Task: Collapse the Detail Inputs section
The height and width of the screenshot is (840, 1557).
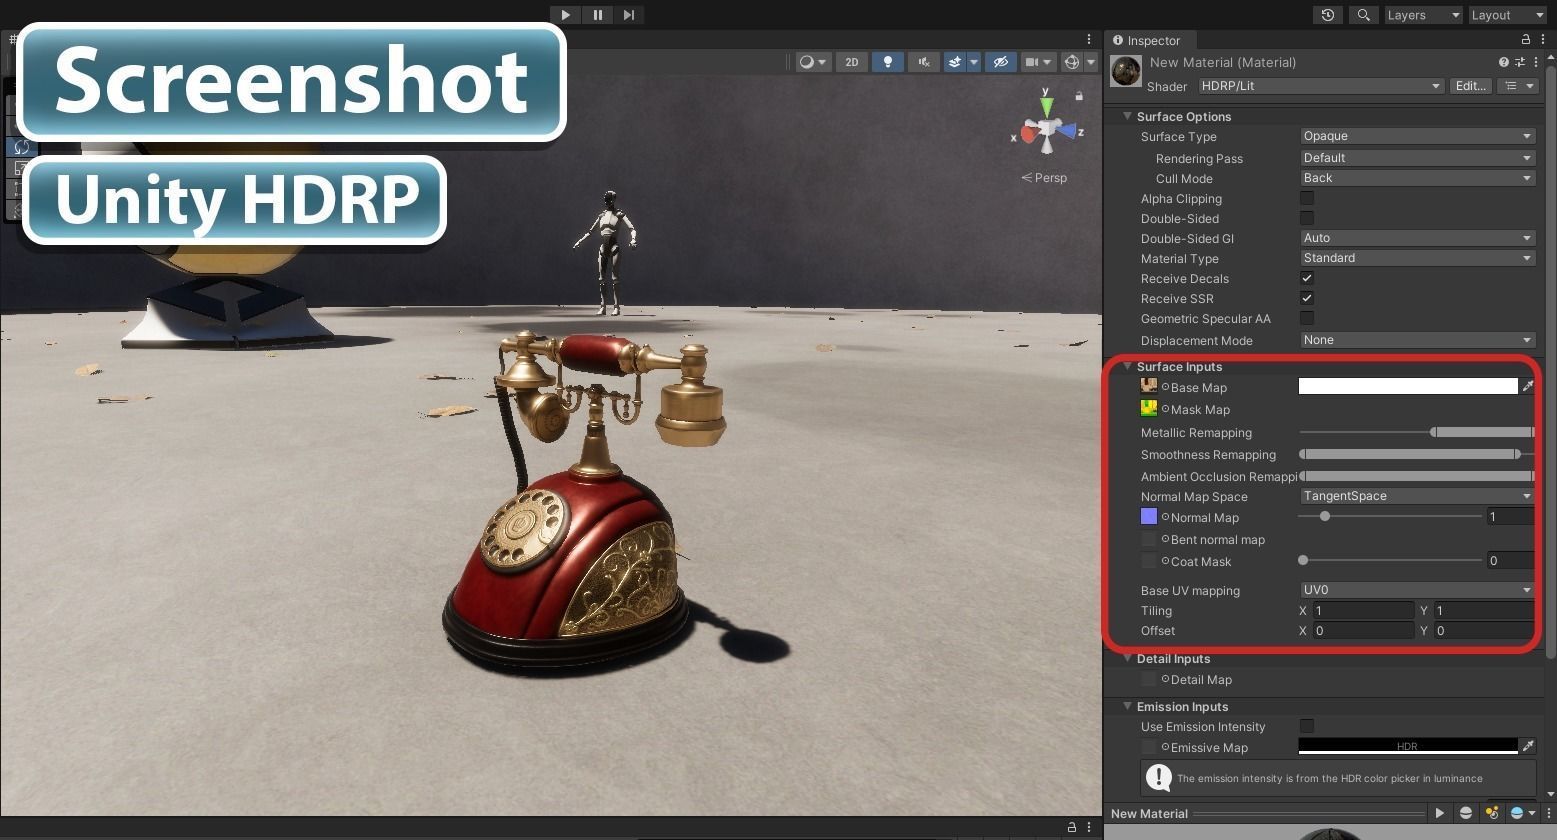Action: pos(1128,659)
